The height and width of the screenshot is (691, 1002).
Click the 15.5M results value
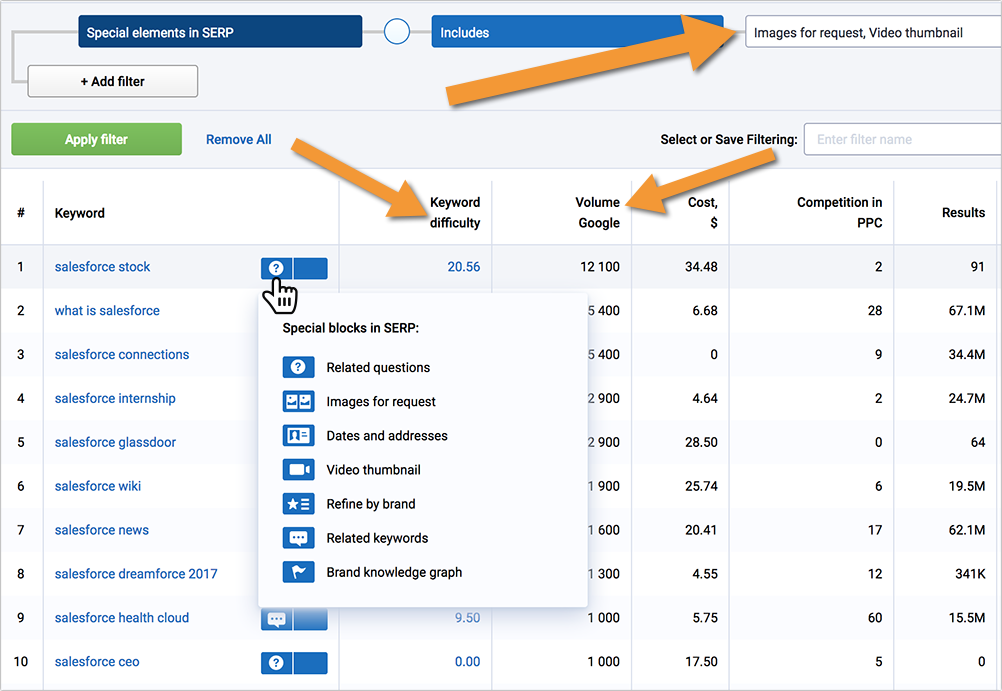966,617
